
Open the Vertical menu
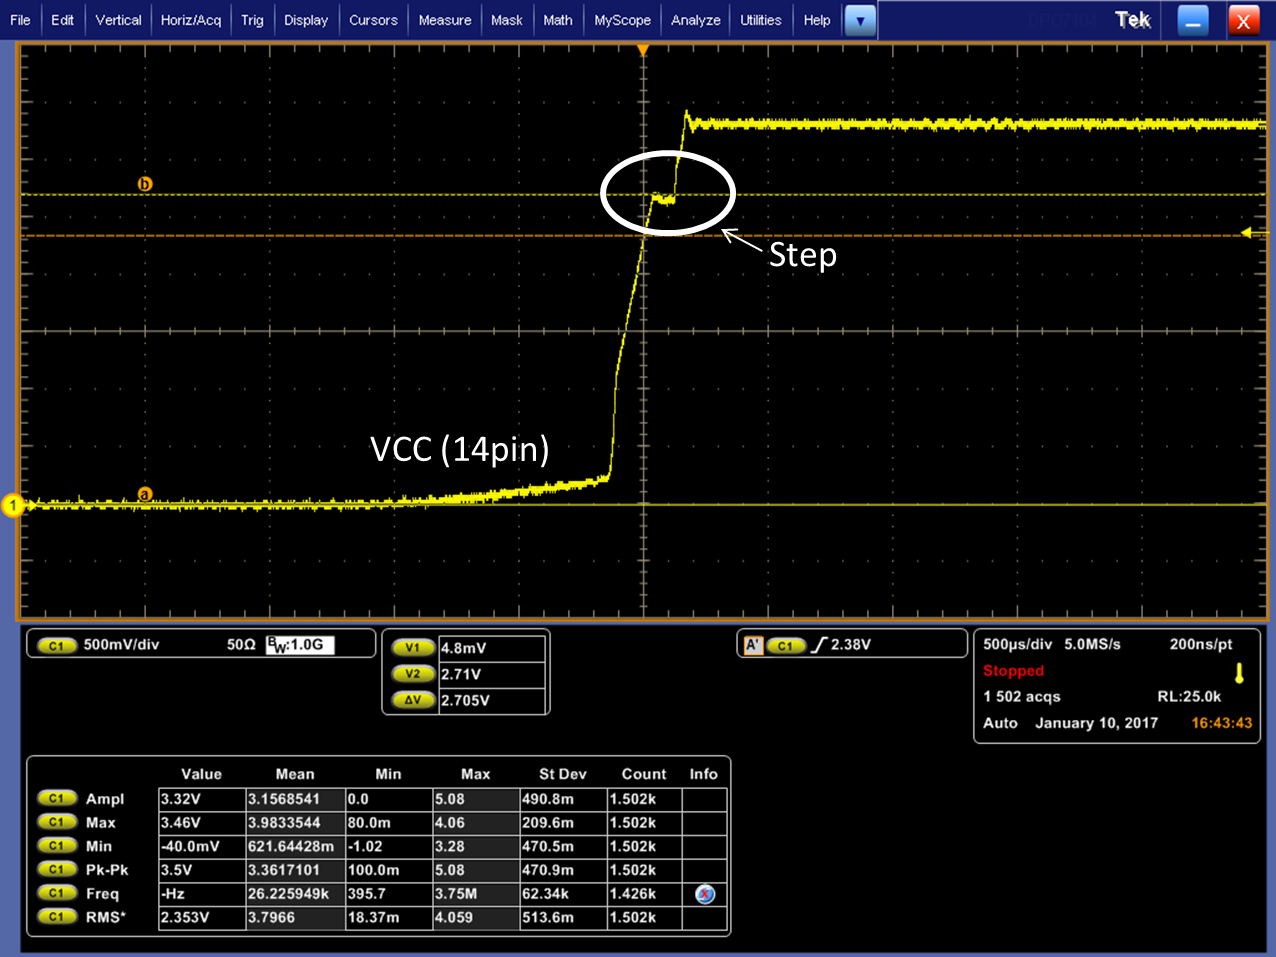pos(118,20)
